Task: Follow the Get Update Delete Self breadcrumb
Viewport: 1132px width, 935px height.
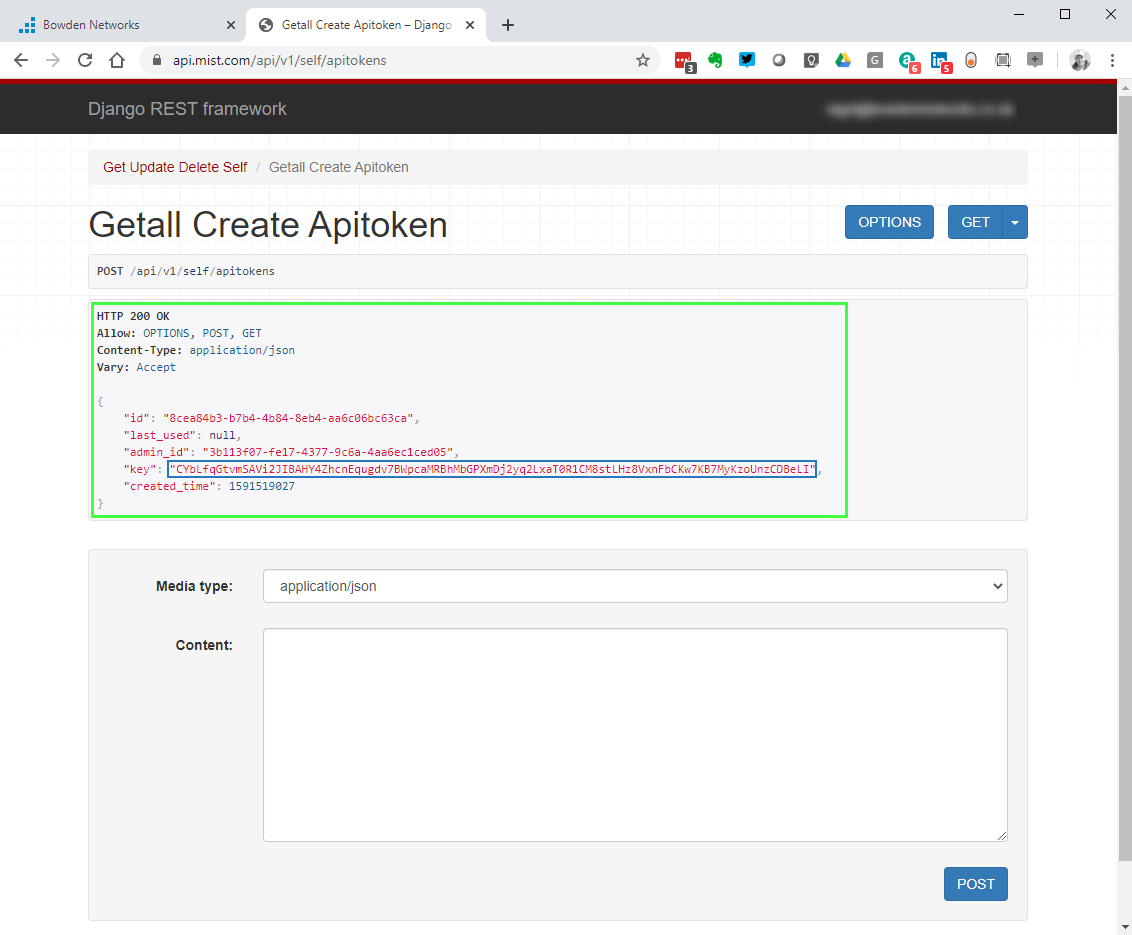Action: click(x=175, y=168)
